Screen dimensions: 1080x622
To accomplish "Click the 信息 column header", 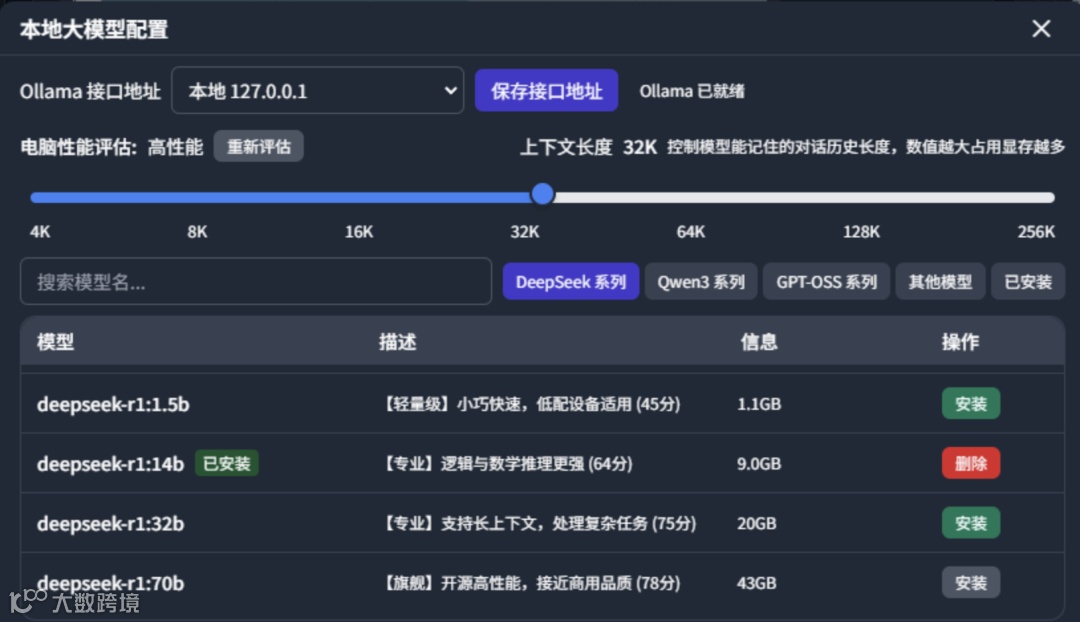I will point(758,342).
